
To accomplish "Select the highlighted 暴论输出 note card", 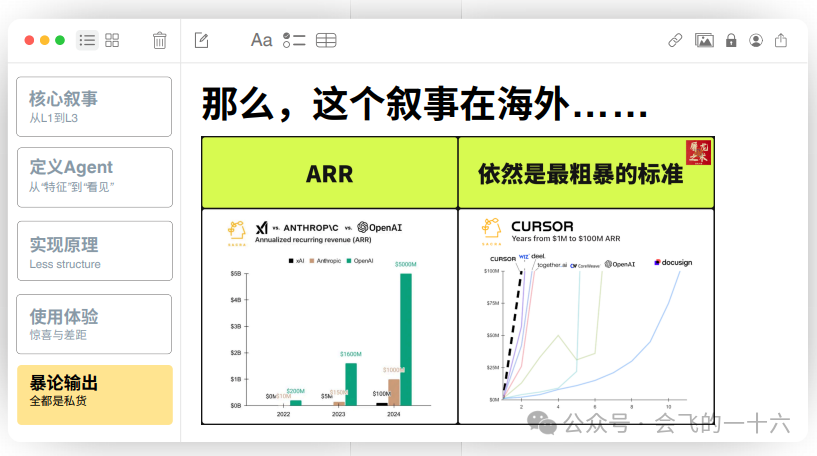I will pos(95,395).
